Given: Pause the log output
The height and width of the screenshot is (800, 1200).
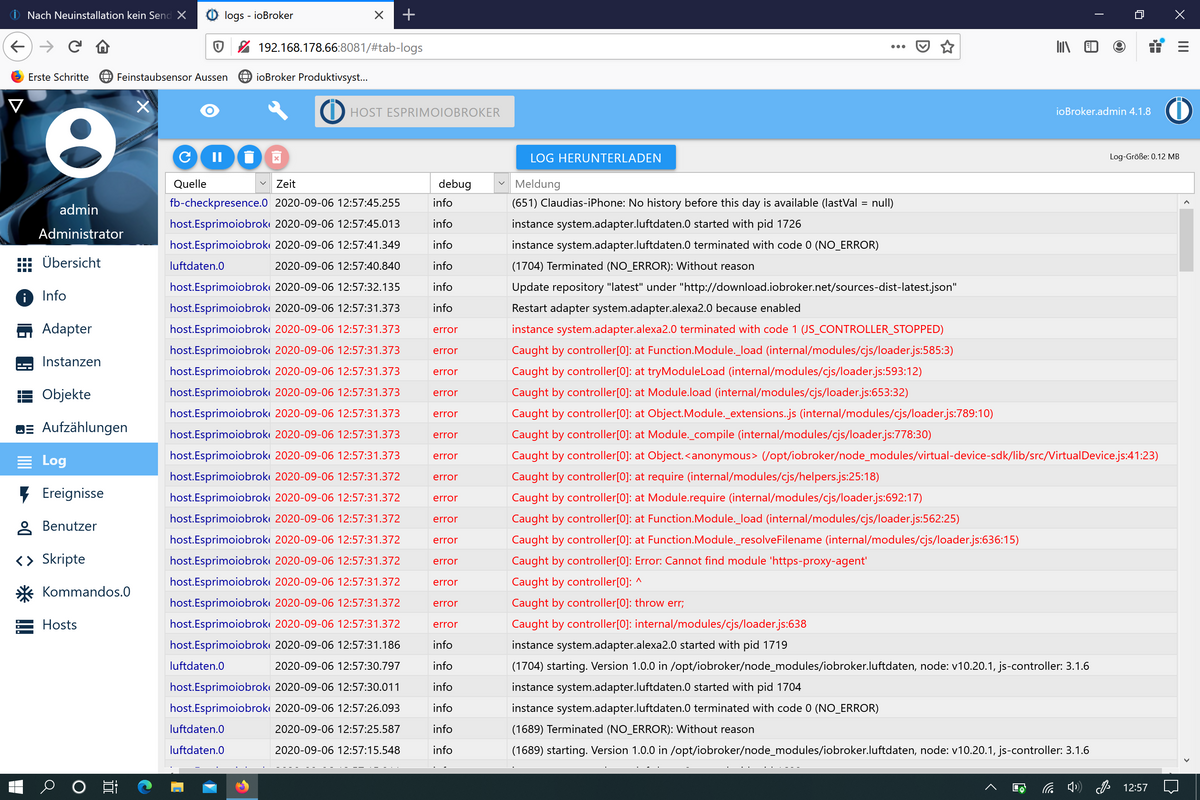Looking at the screenshot, I should click(x=217, y=157).
